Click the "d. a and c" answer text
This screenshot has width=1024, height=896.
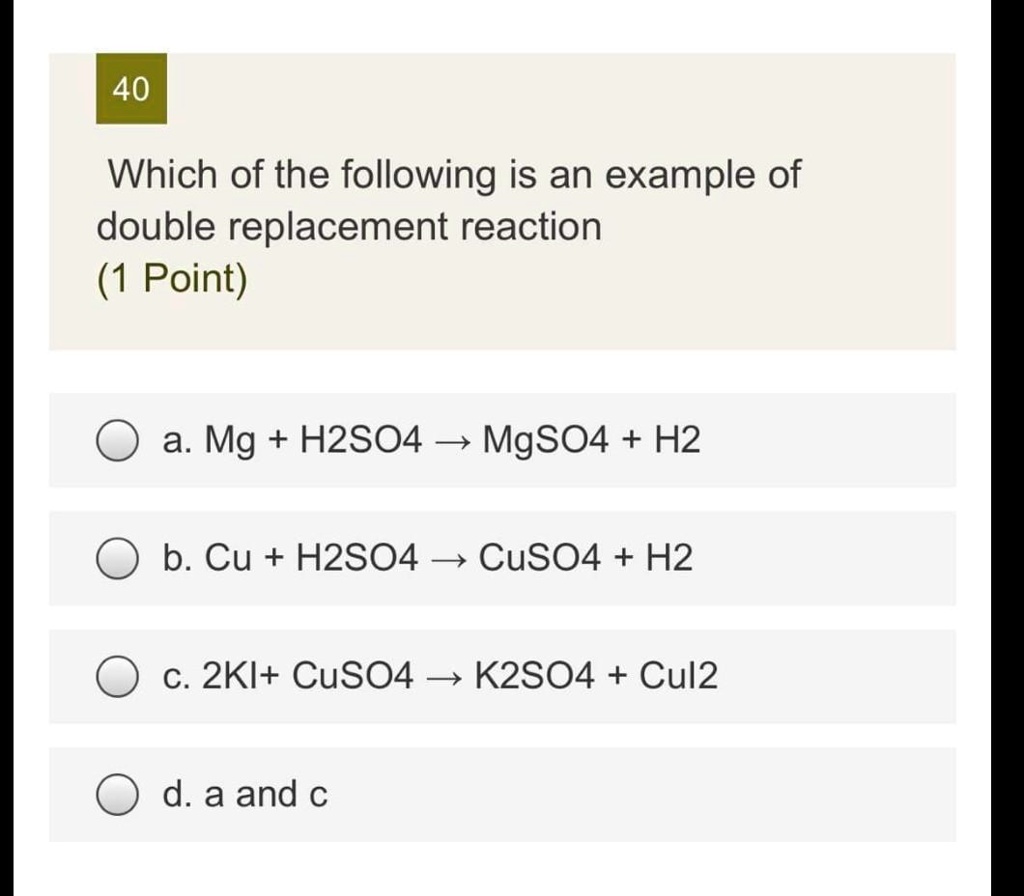click(x=244, y=796)
